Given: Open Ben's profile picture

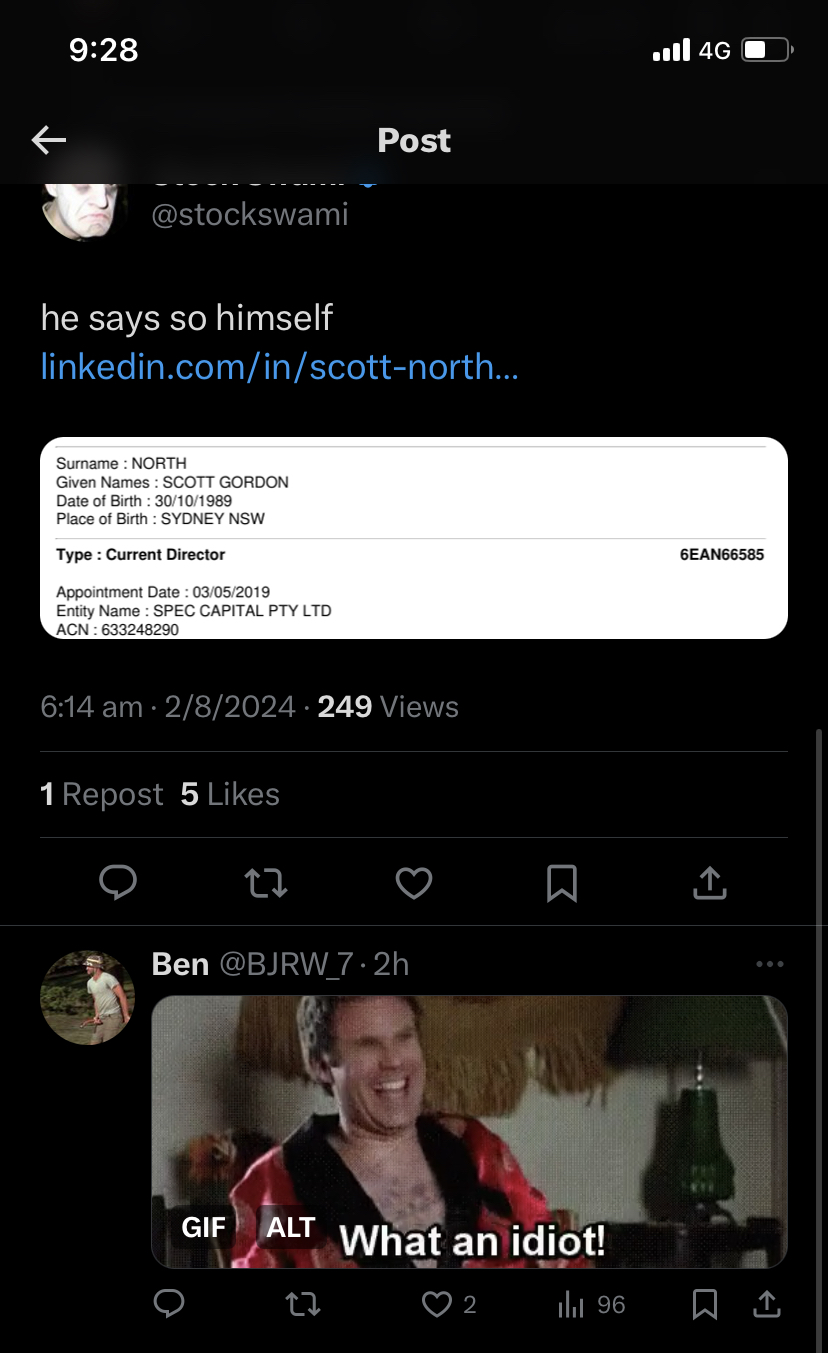Looking at the screenshot, I should (x=87, y=997).
